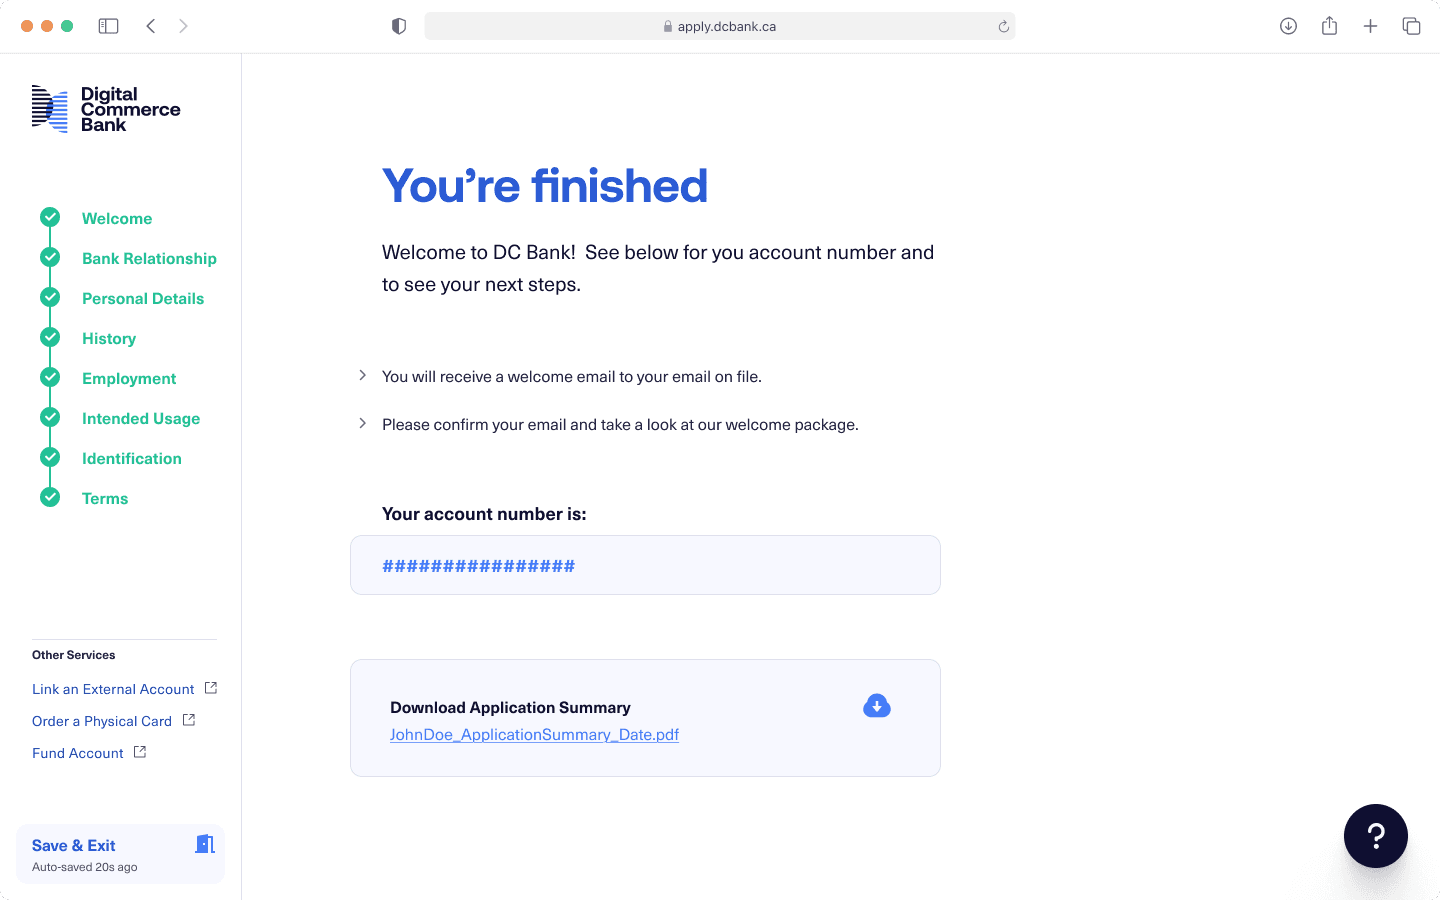Click the exit door icon beside Save & Exit

click(x=205, y=844)
